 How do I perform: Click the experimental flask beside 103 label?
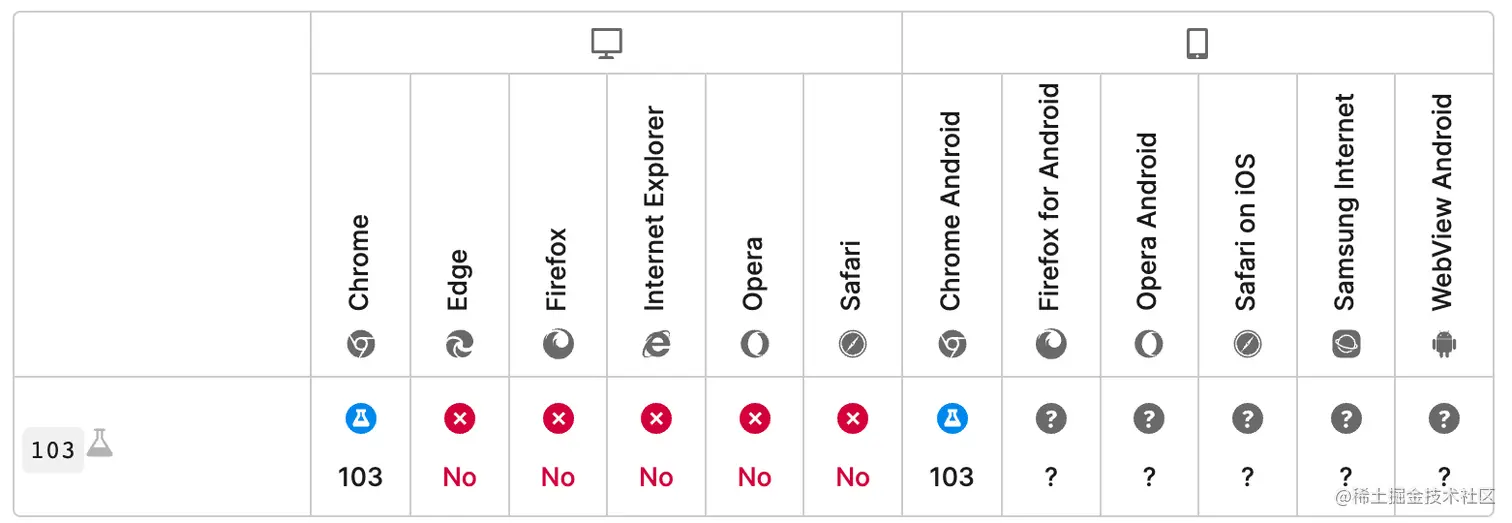coord(99,443)
